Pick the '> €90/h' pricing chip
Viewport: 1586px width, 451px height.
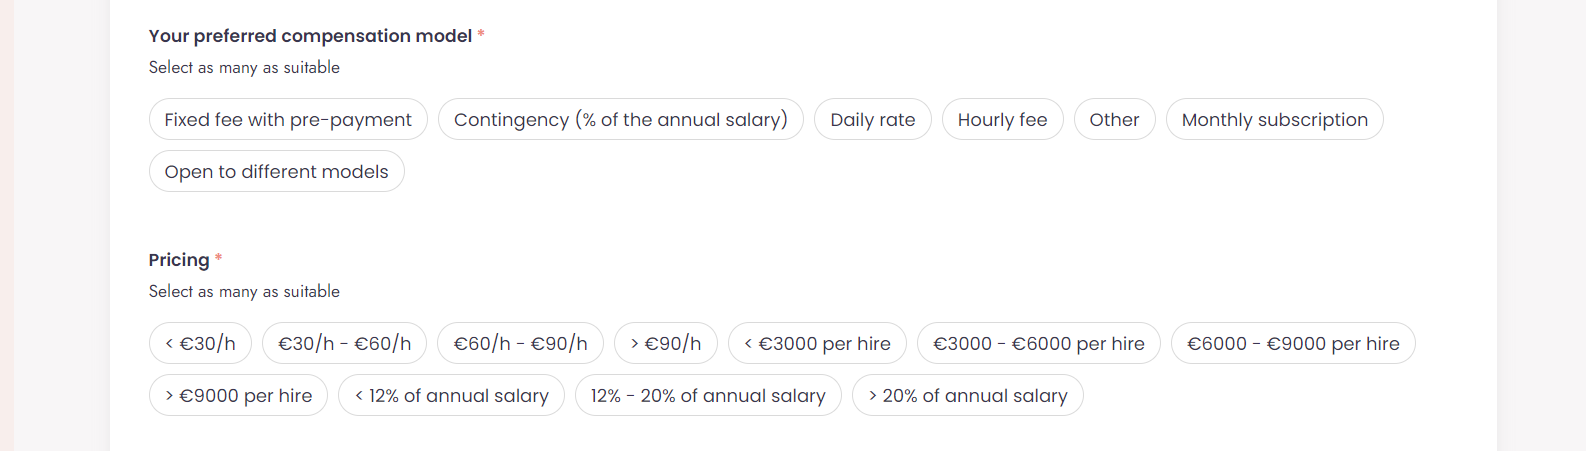click(x=665, y=344)
